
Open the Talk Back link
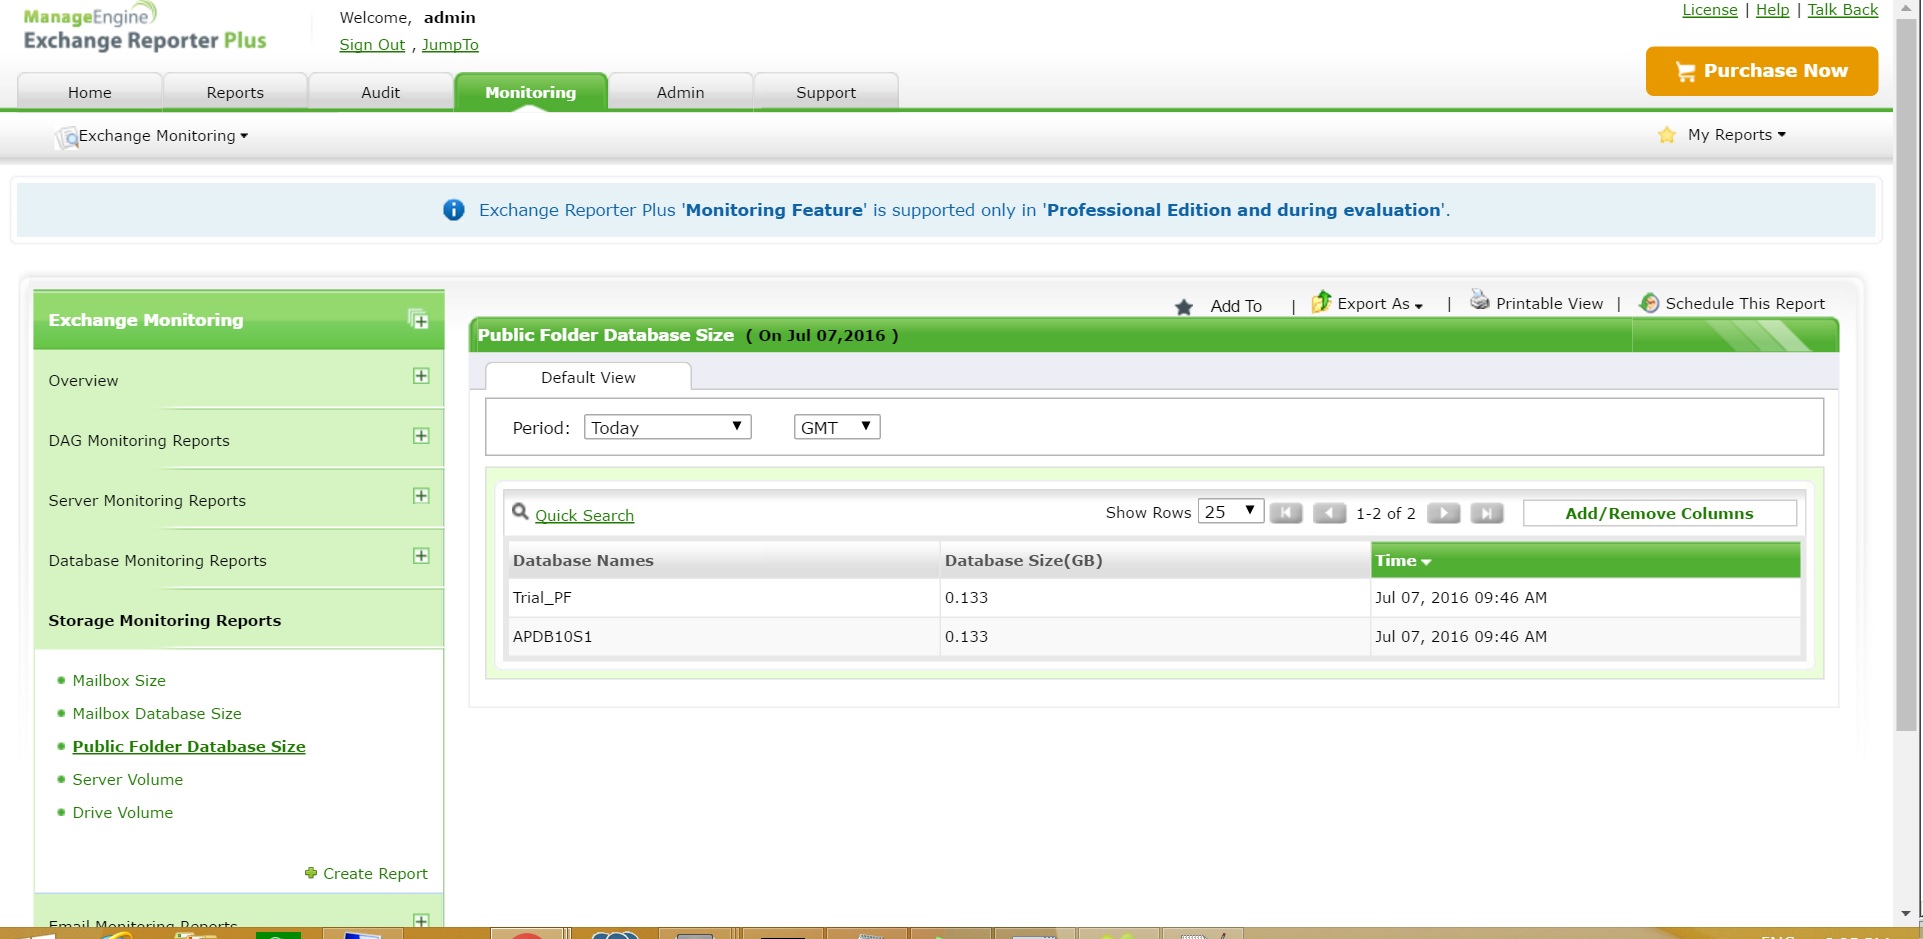coord(1843,10)
